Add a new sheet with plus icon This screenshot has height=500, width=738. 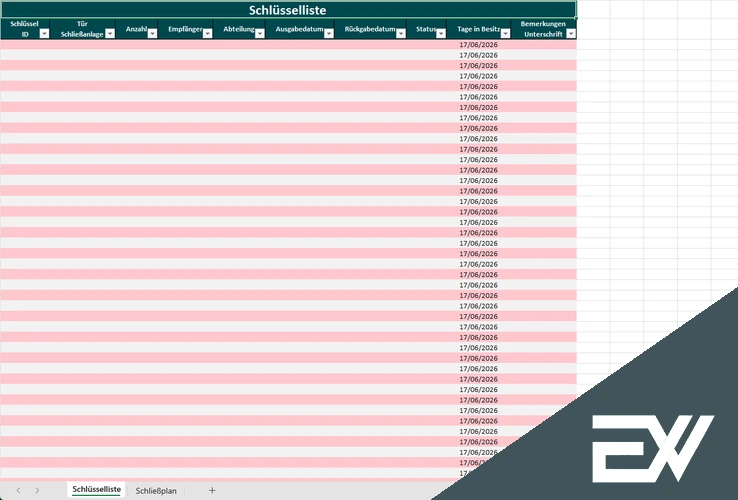(x=212, y=491)
